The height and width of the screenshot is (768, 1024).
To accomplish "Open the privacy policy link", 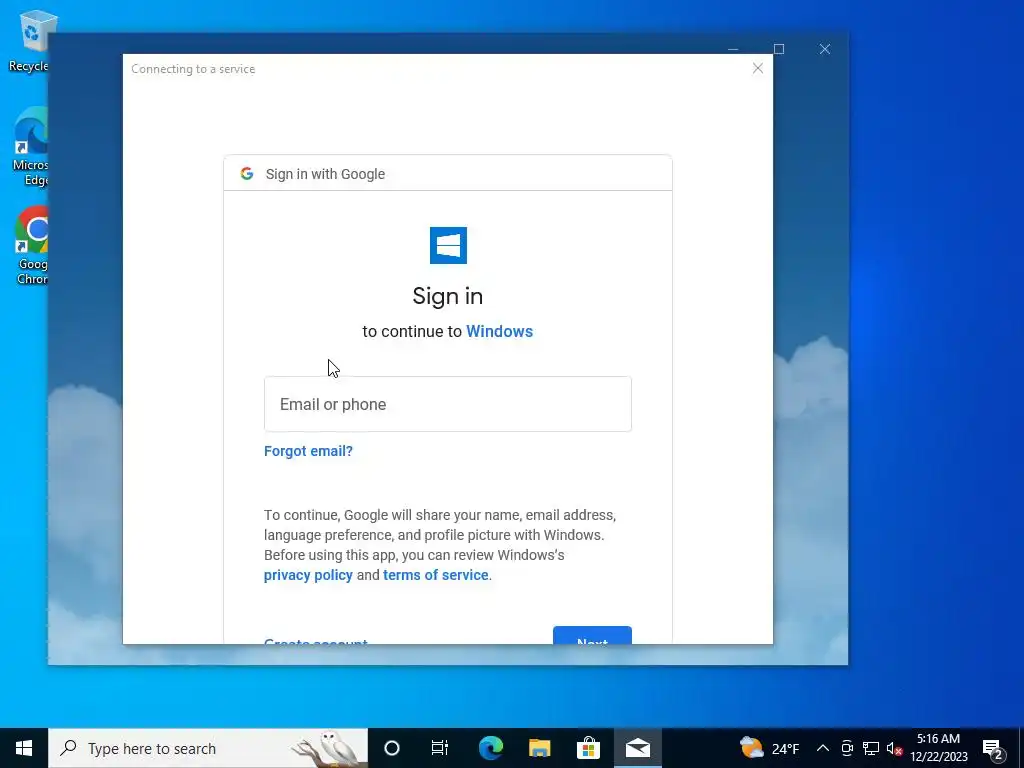I will (x=308, y=575).
